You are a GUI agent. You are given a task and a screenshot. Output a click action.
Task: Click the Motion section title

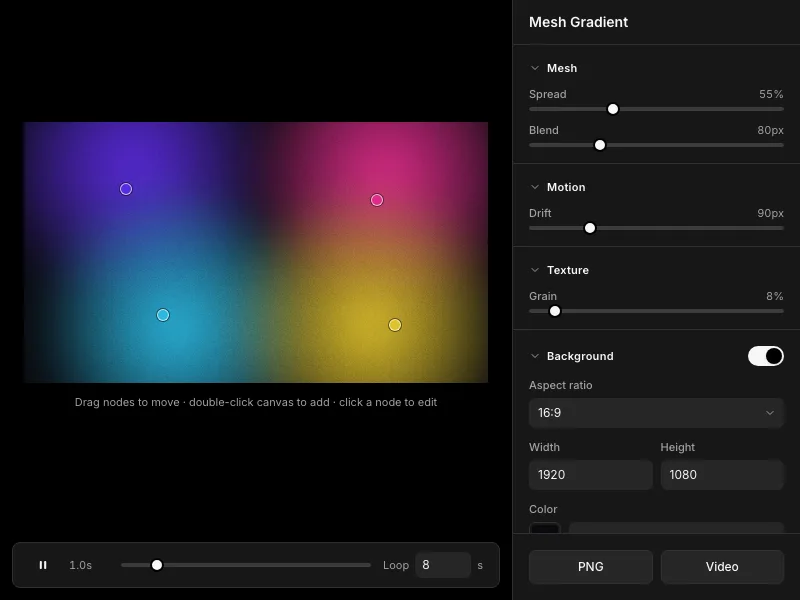point(566,187)
